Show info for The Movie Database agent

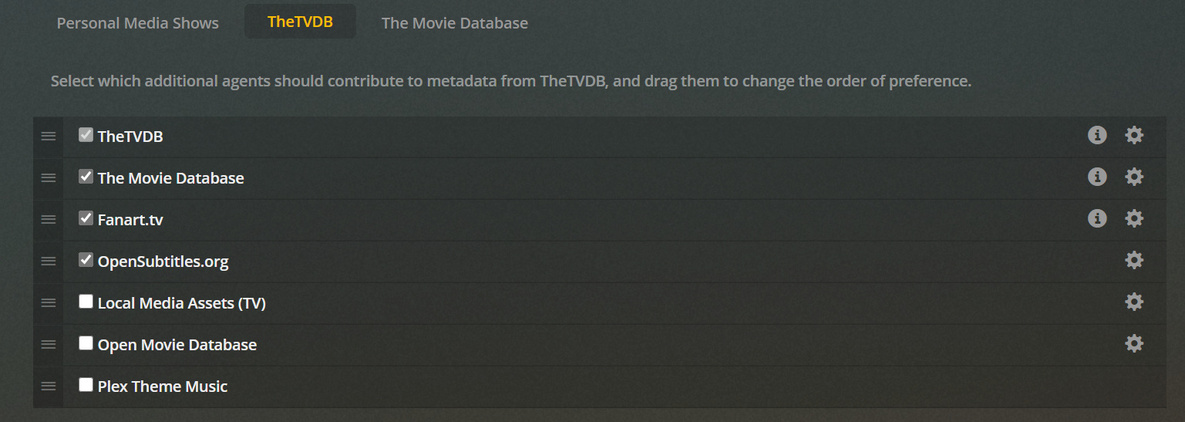[1097, 177]
